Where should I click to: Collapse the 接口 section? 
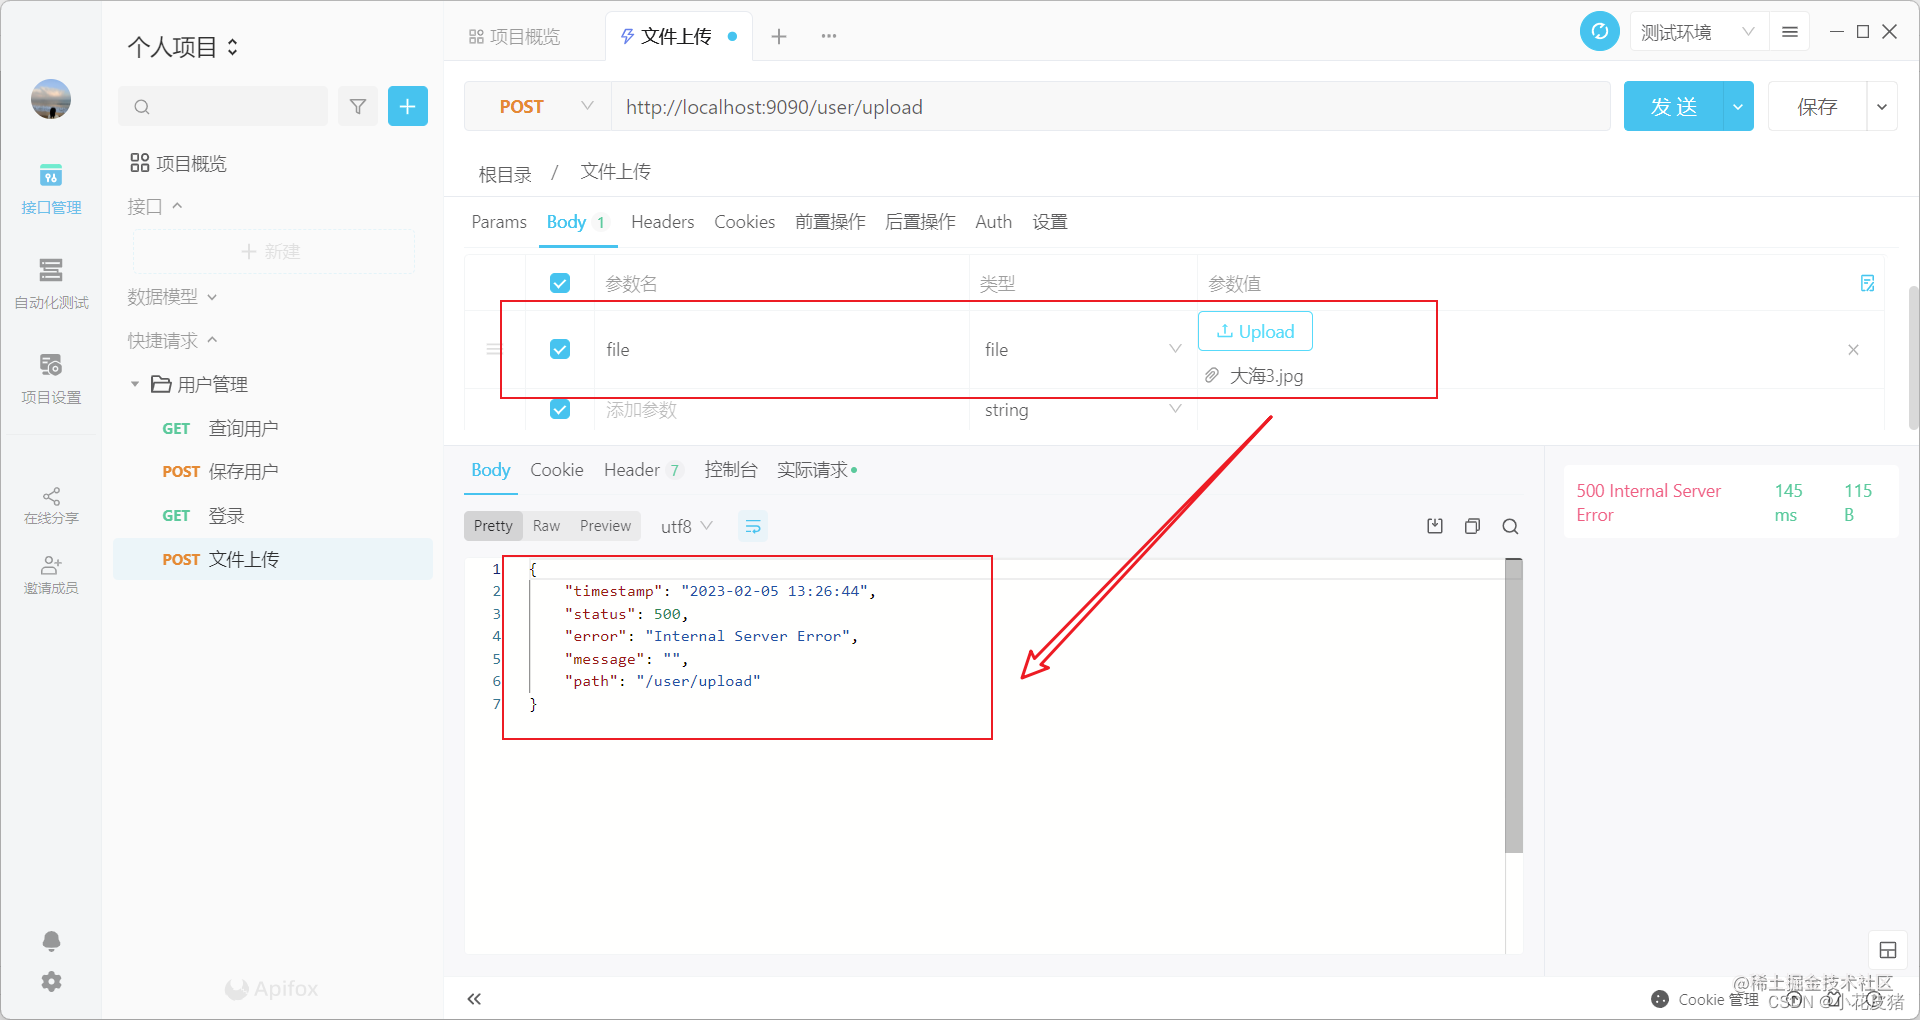tap(155, 207)
